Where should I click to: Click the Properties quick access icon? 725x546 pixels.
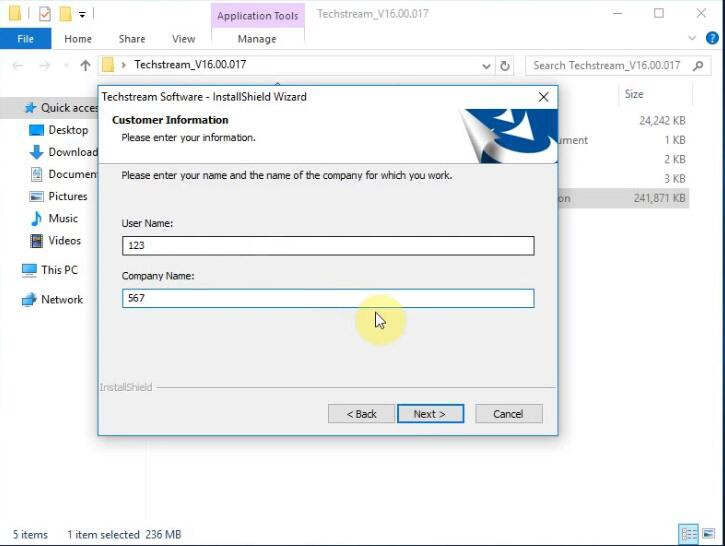pos(44,14)
